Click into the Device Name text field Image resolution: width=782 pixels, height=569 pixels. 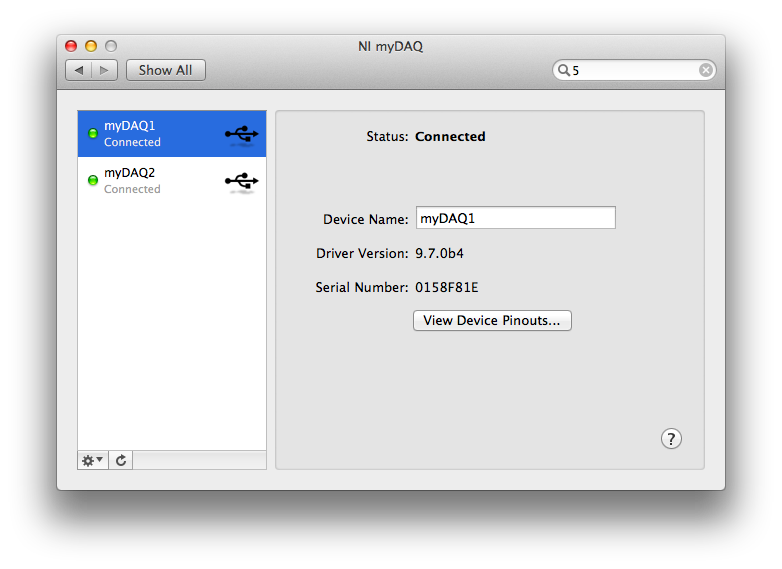tap(514, 218)
